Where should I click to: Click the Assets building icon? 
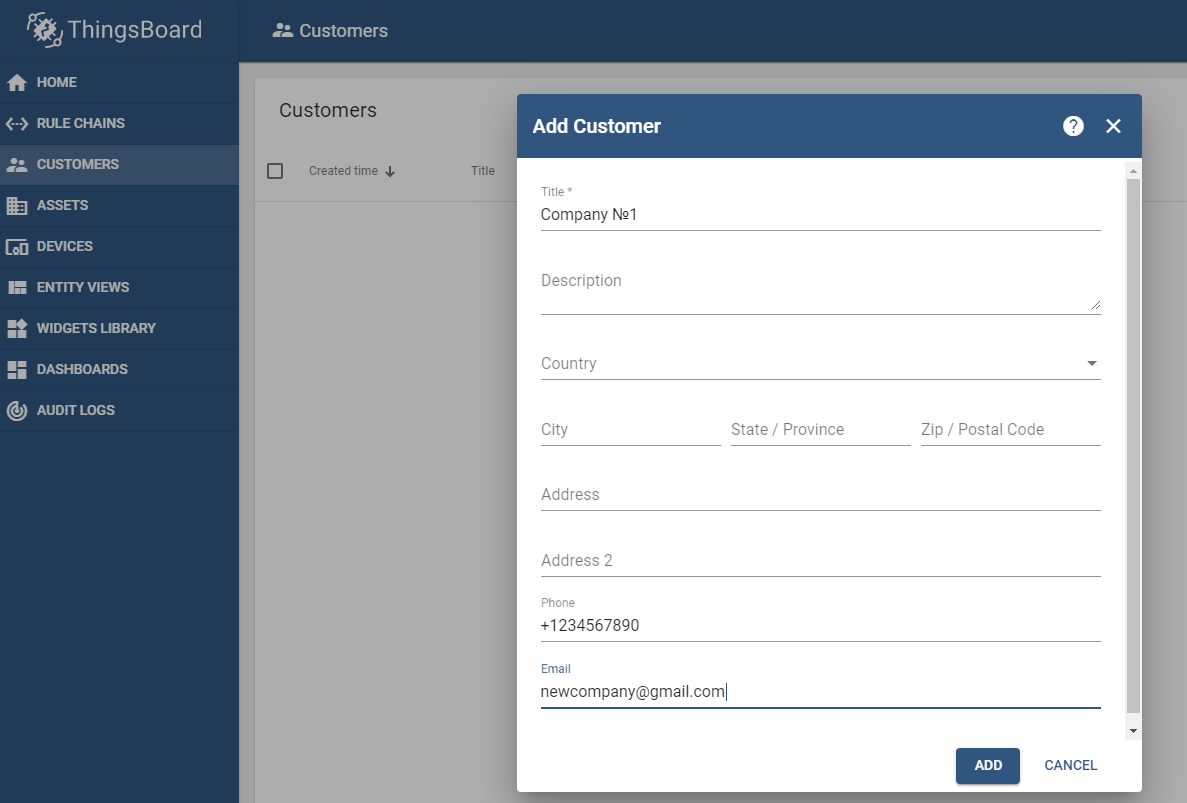[x=17, y=206]
